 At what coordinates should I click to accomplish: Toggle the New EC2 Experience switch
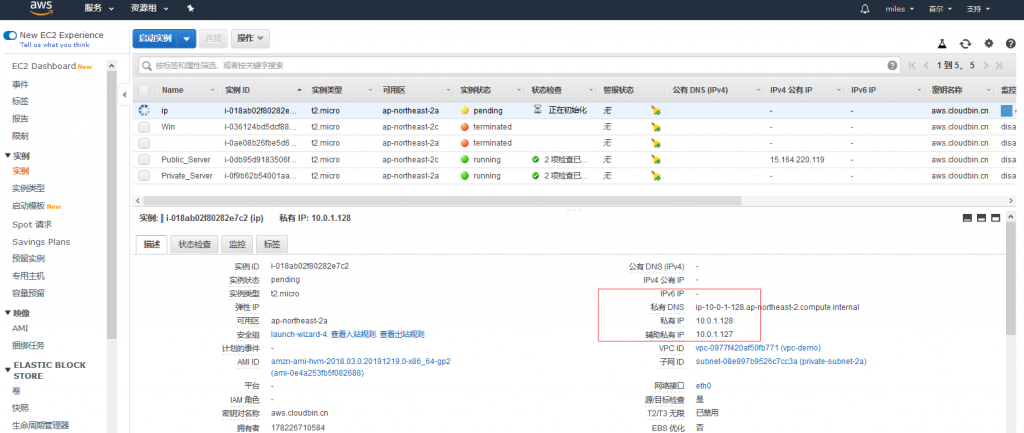coord(10,35)
